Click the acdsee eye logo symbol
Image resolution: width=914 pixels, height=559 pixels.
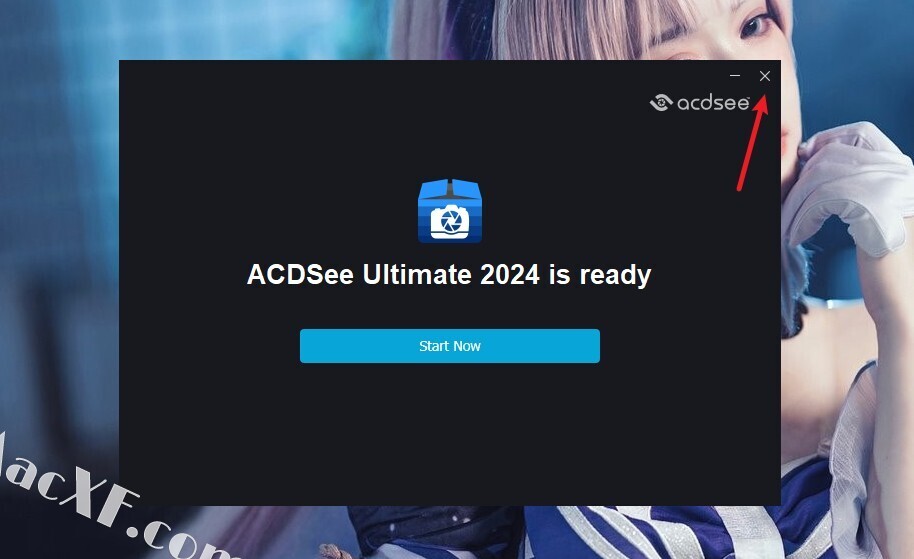pos(661,103)
